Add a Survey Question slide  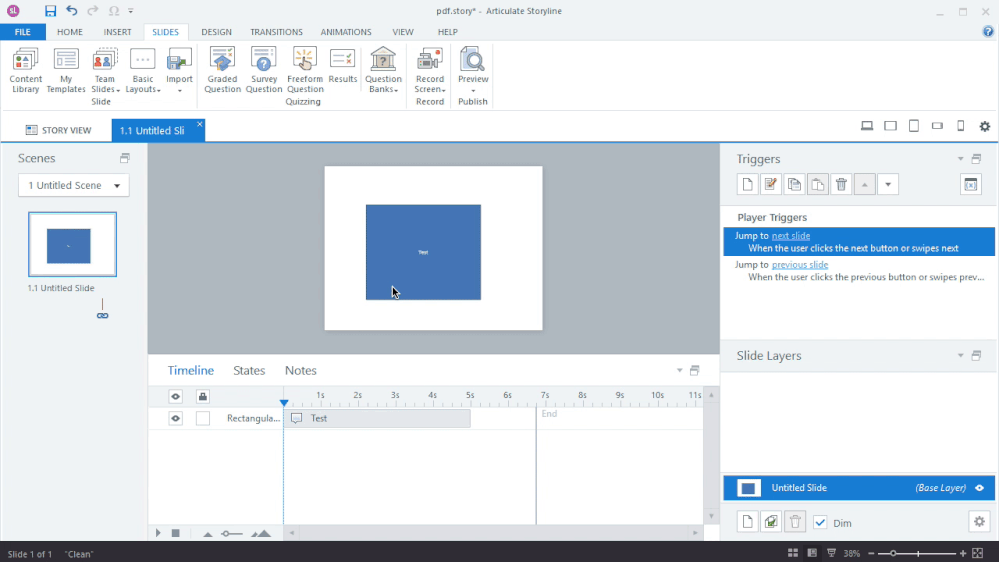click(264, 70)
